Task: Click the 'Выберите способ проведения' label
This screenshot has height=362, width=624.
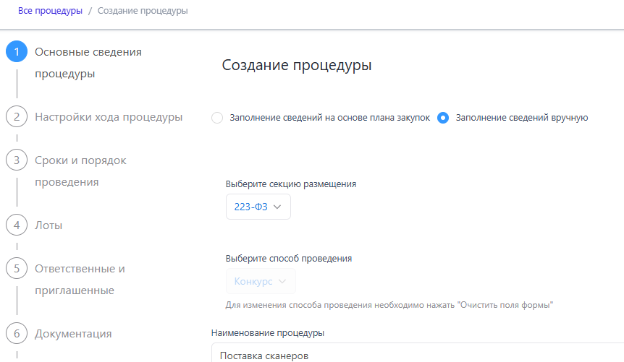Action: (289, 258)
